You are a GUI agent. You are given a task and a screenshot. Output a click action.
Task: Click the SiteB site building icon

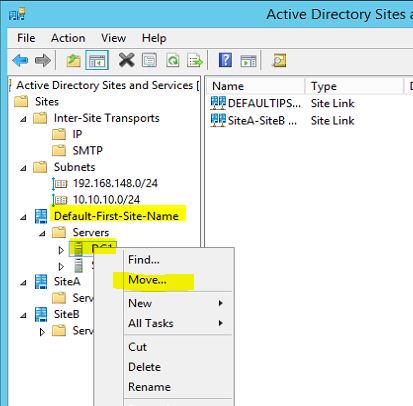(41, 314)
